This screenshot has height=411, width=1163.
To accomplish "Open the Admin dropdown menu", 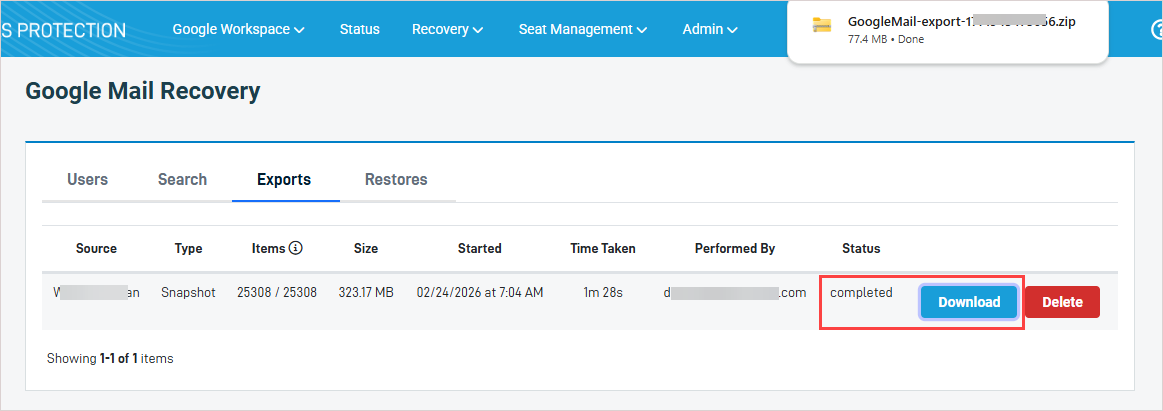I will click(x=710, y=29).
